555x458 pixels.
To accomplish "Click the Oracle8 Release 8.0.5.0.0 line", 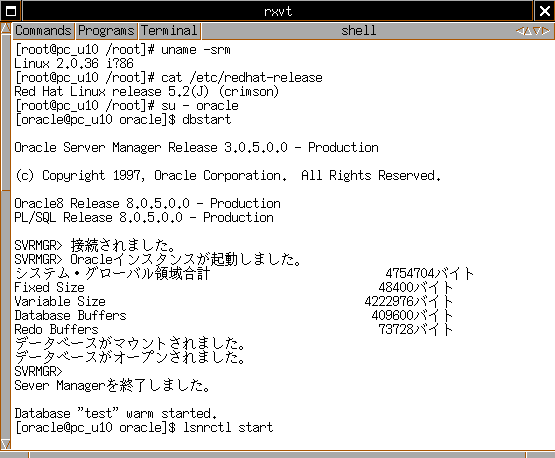I will (147, 204).
